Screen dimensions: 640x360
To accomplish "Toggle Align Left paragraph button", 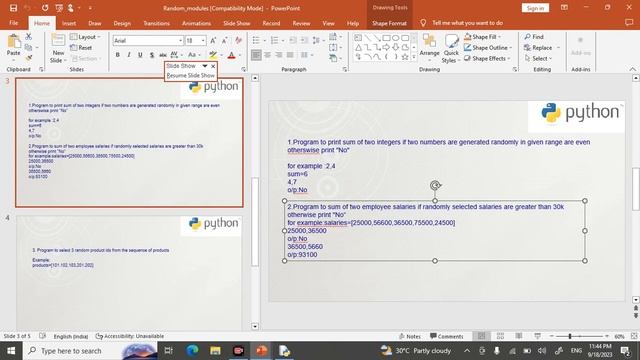I will (256, 55).
